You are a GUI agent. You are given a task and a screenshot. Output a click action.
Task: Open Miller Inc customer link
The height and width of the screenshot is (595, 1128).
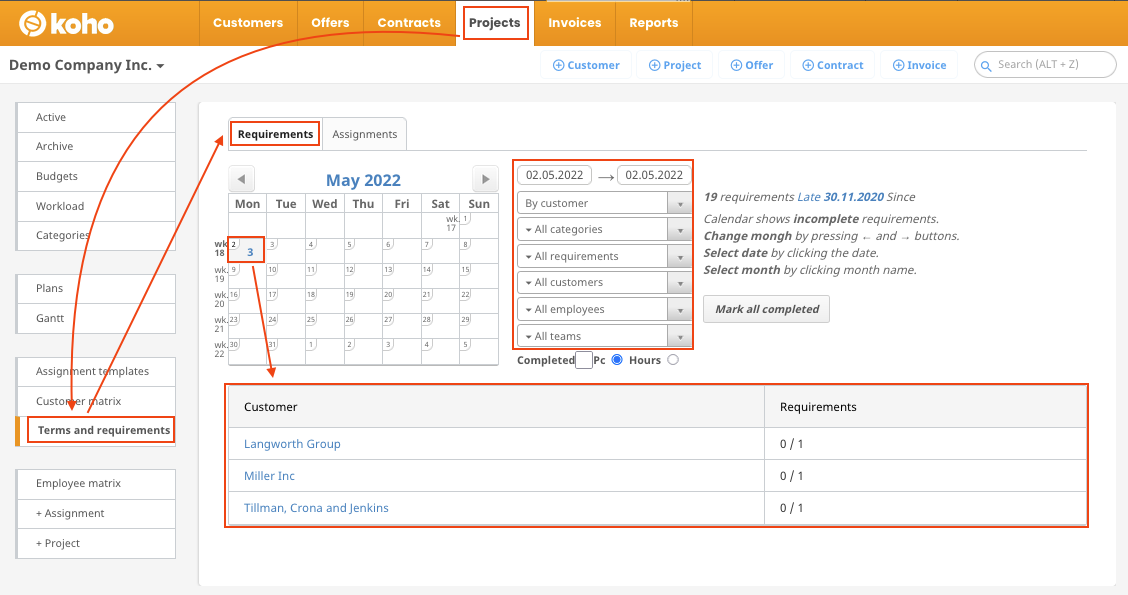(269, 476)
